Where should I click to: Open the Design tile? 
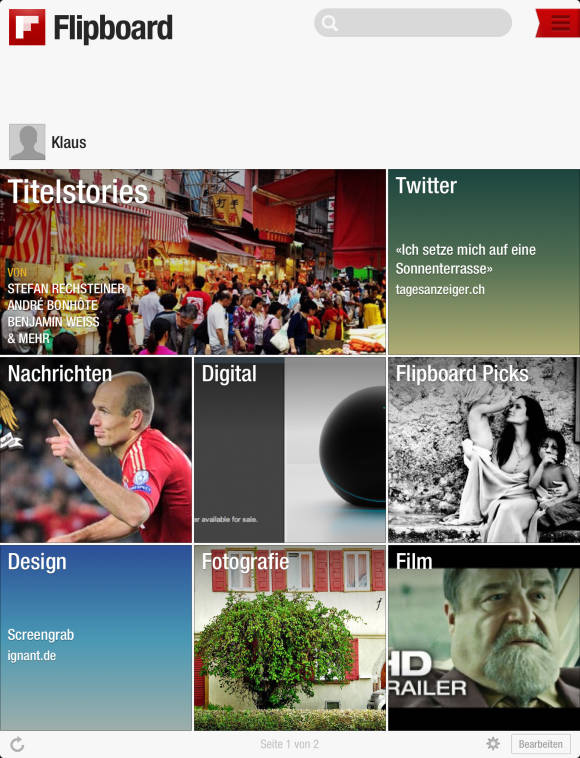(96, 638)
